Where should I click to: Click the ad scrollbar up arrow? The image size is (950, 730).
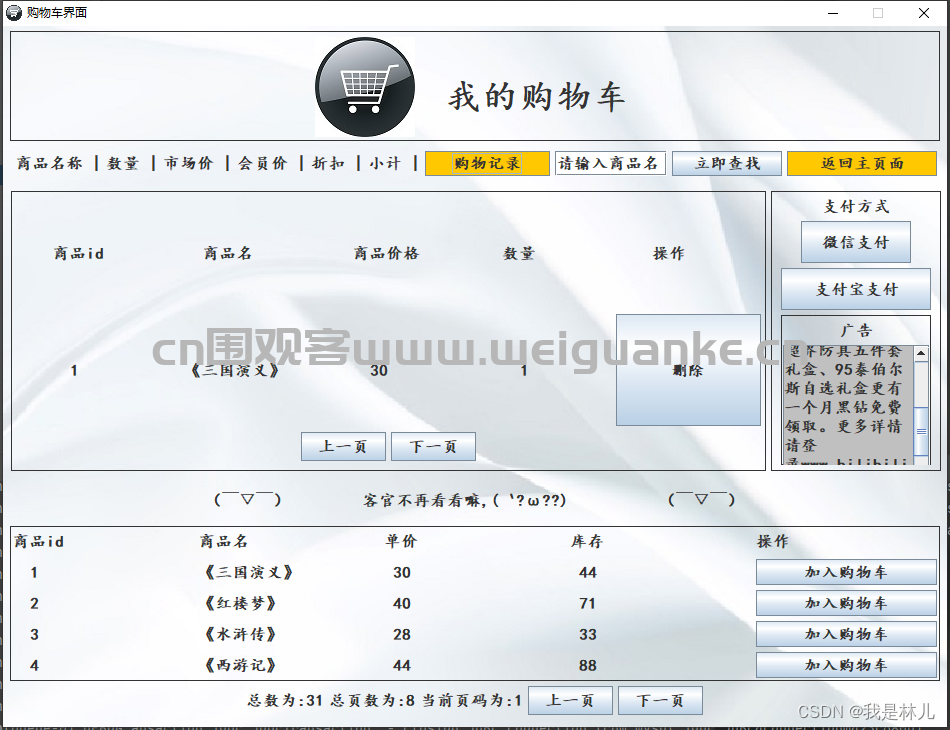coord(921,353)
